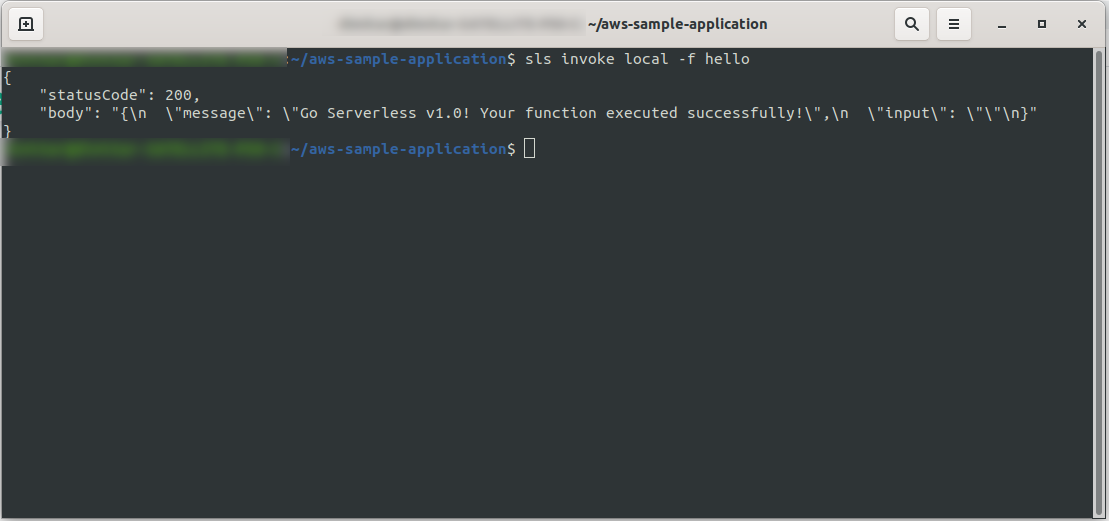This screenshot has width=1109, height=521.
Task: Close the terminal window
Action: point(1082,24)
